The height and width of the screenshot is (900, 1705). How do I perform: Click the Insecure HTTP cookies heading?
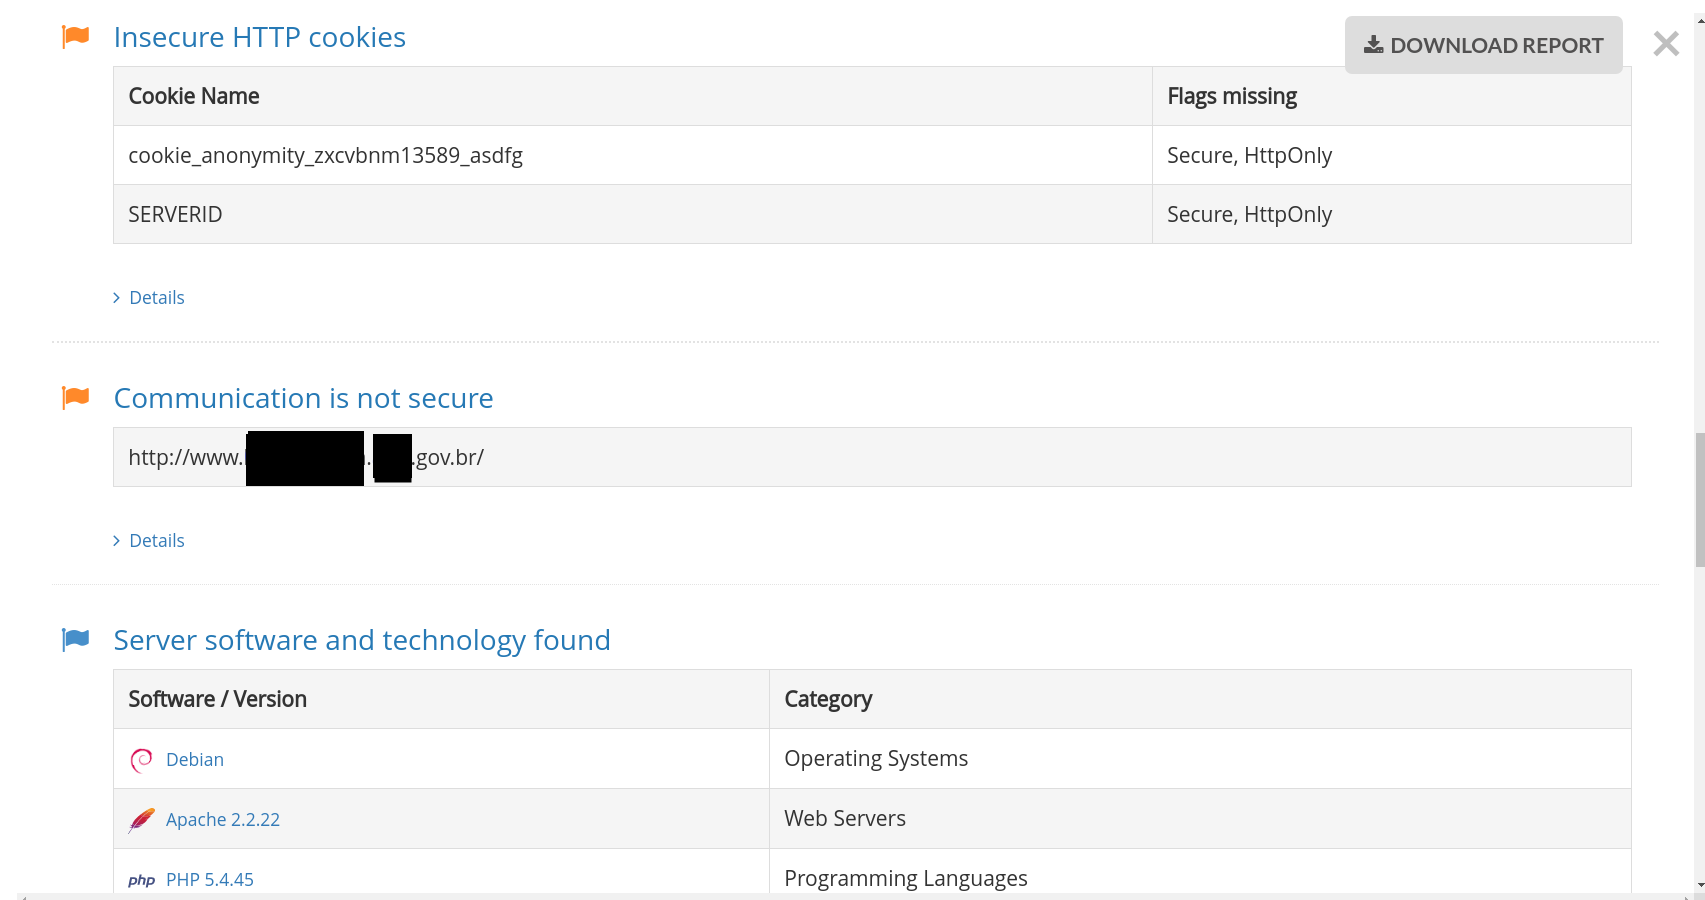click(x=260, y=37)
